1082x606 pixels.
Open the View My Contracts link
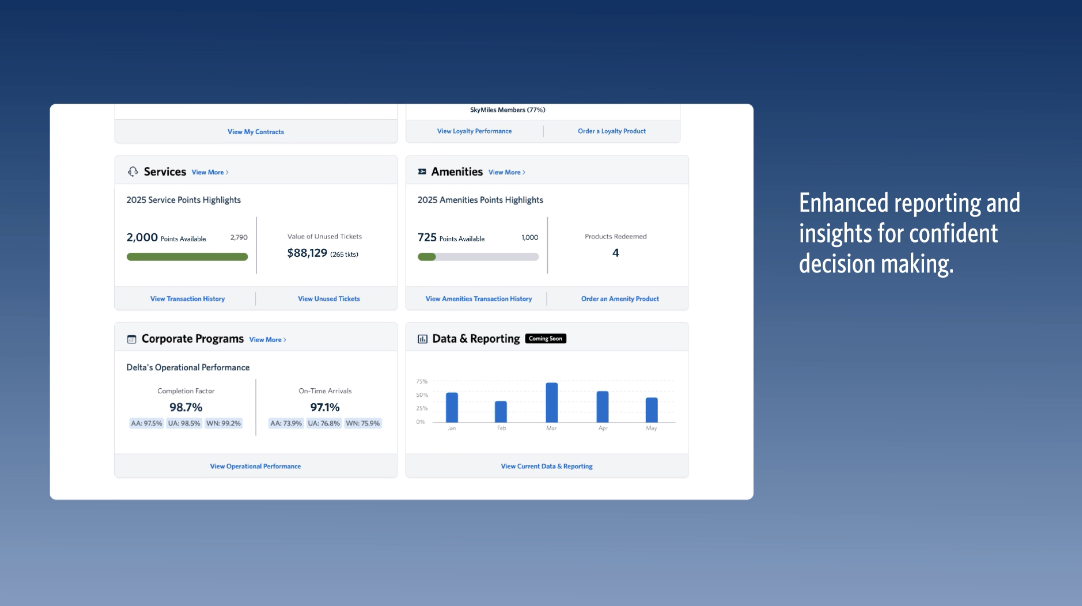pos(256,132)
